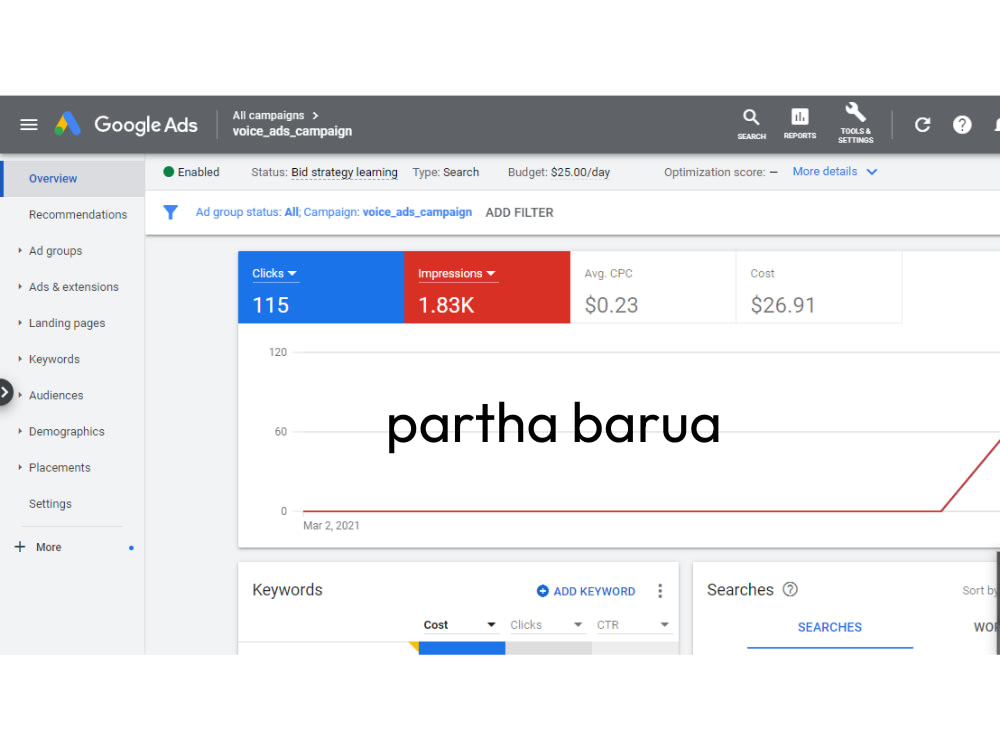Show More sidebar options
This screenshot has width=1000, height=750.
click(48, 547)
